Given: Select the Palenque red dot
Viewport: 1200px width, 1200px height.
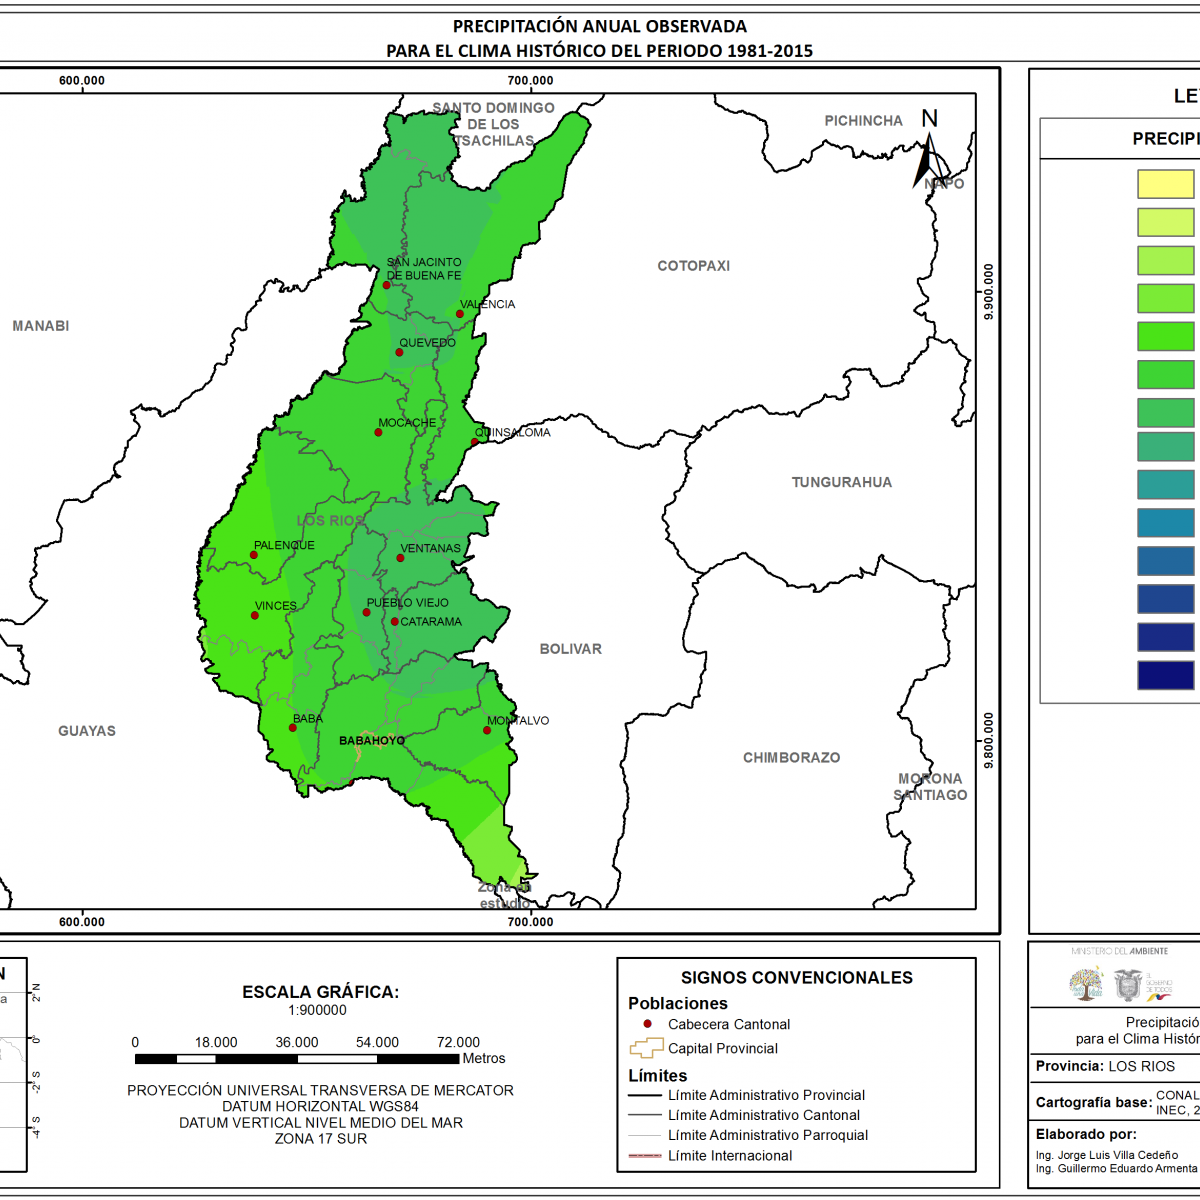Looking at the screenshot, I should point(254,555).
